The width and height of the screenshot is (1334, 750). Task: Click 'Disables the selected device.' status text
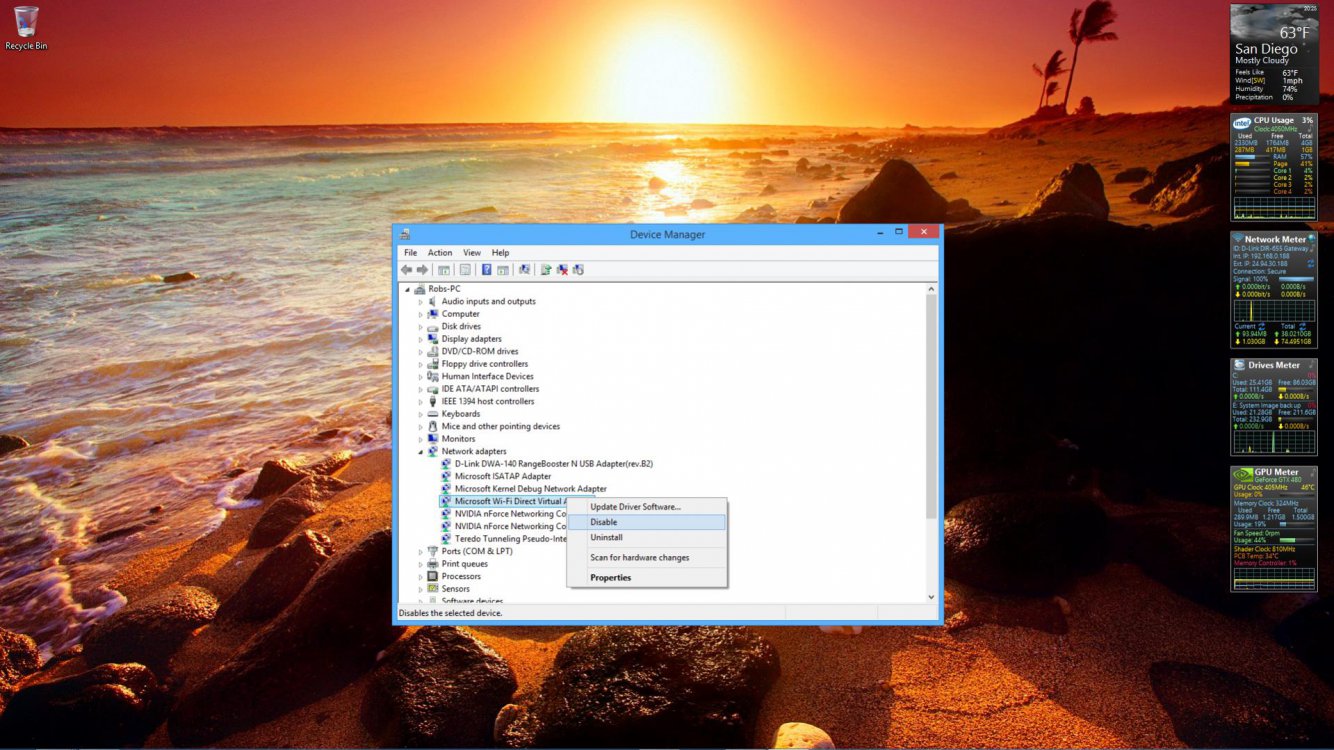pyautogui.click(x=450, y=613)
